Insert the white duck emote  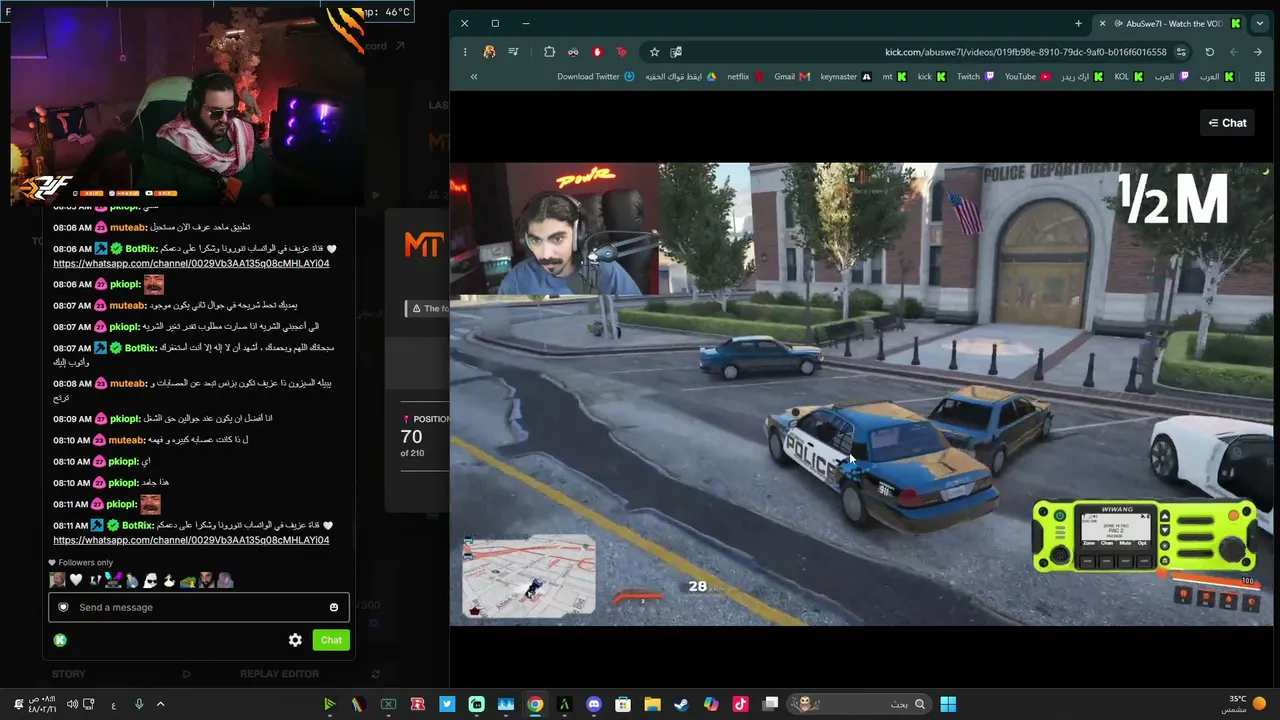pyautogui.click(x=169, y=580)
